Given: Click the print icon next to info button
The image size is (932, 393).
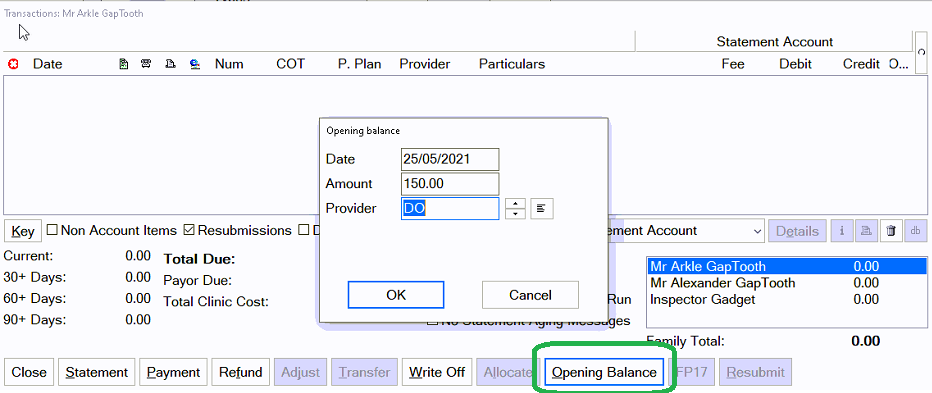Looking at the screenshot, I should 866,231.
